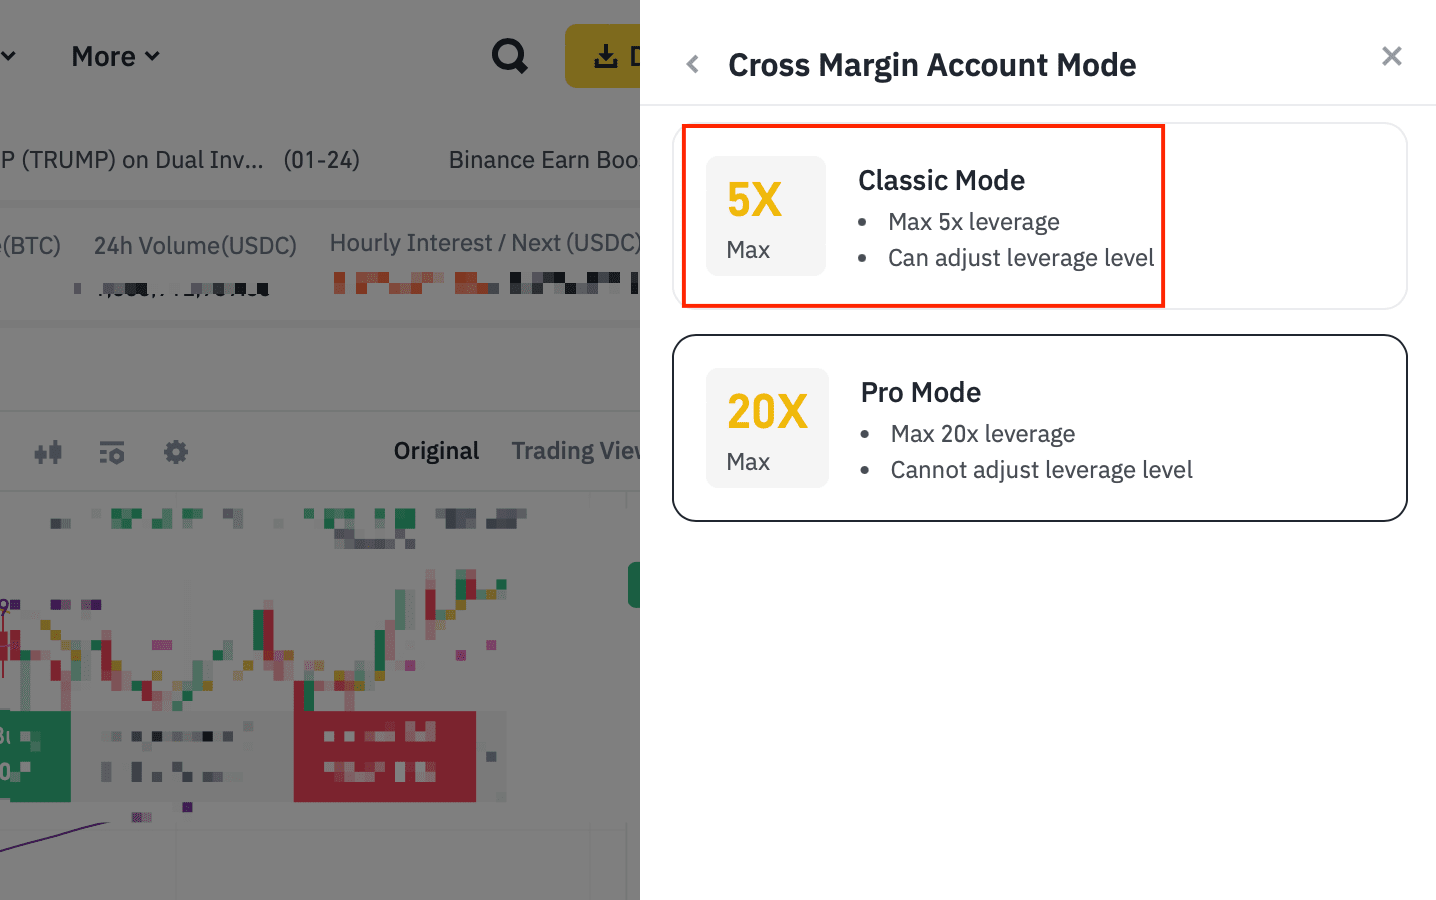Image resolution: width=1436 pixels, height=900 pixels.
Task: Close the Cross Margin Account Mode panel
Action: tap(1391, 57)
